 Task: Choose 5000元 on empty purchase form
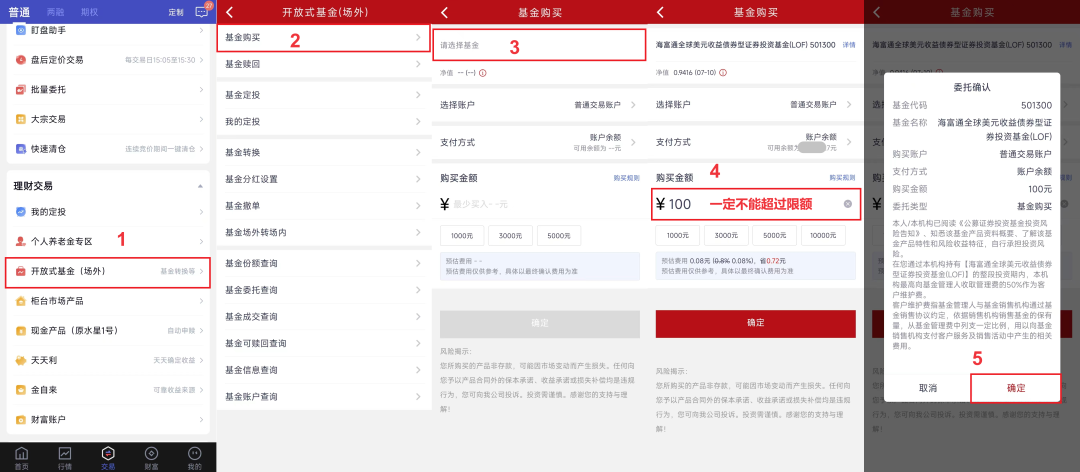[559, 236]
